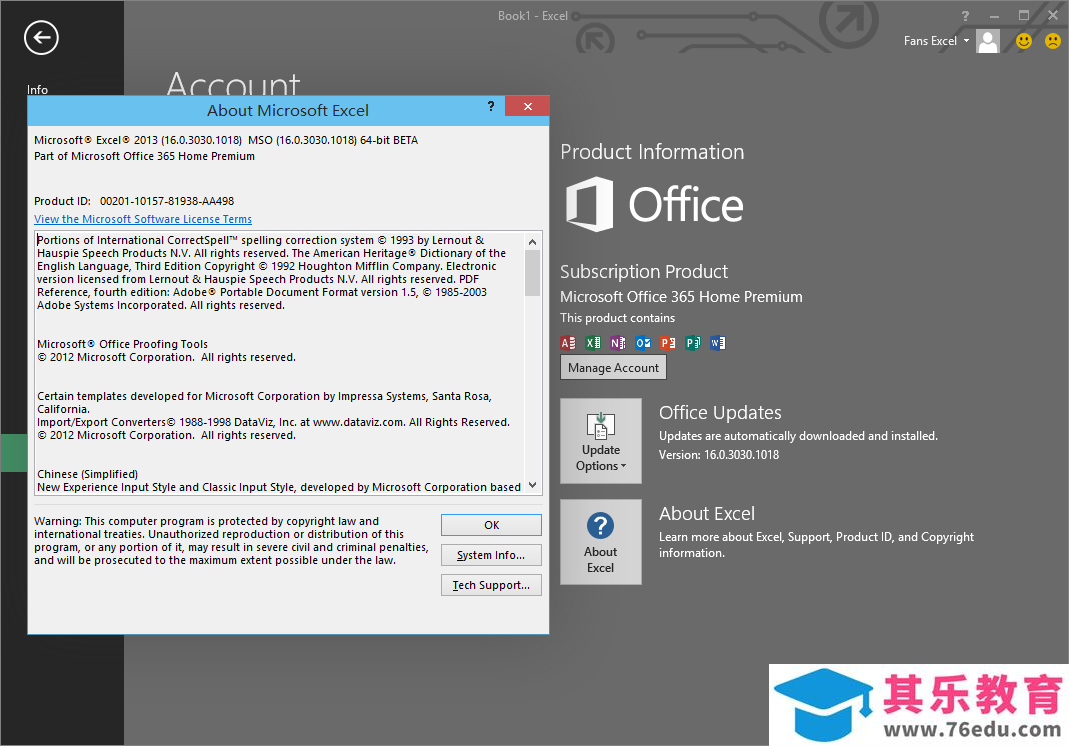Close the About Microsoft Excel dialog
1069x746 pixels.
527,106
